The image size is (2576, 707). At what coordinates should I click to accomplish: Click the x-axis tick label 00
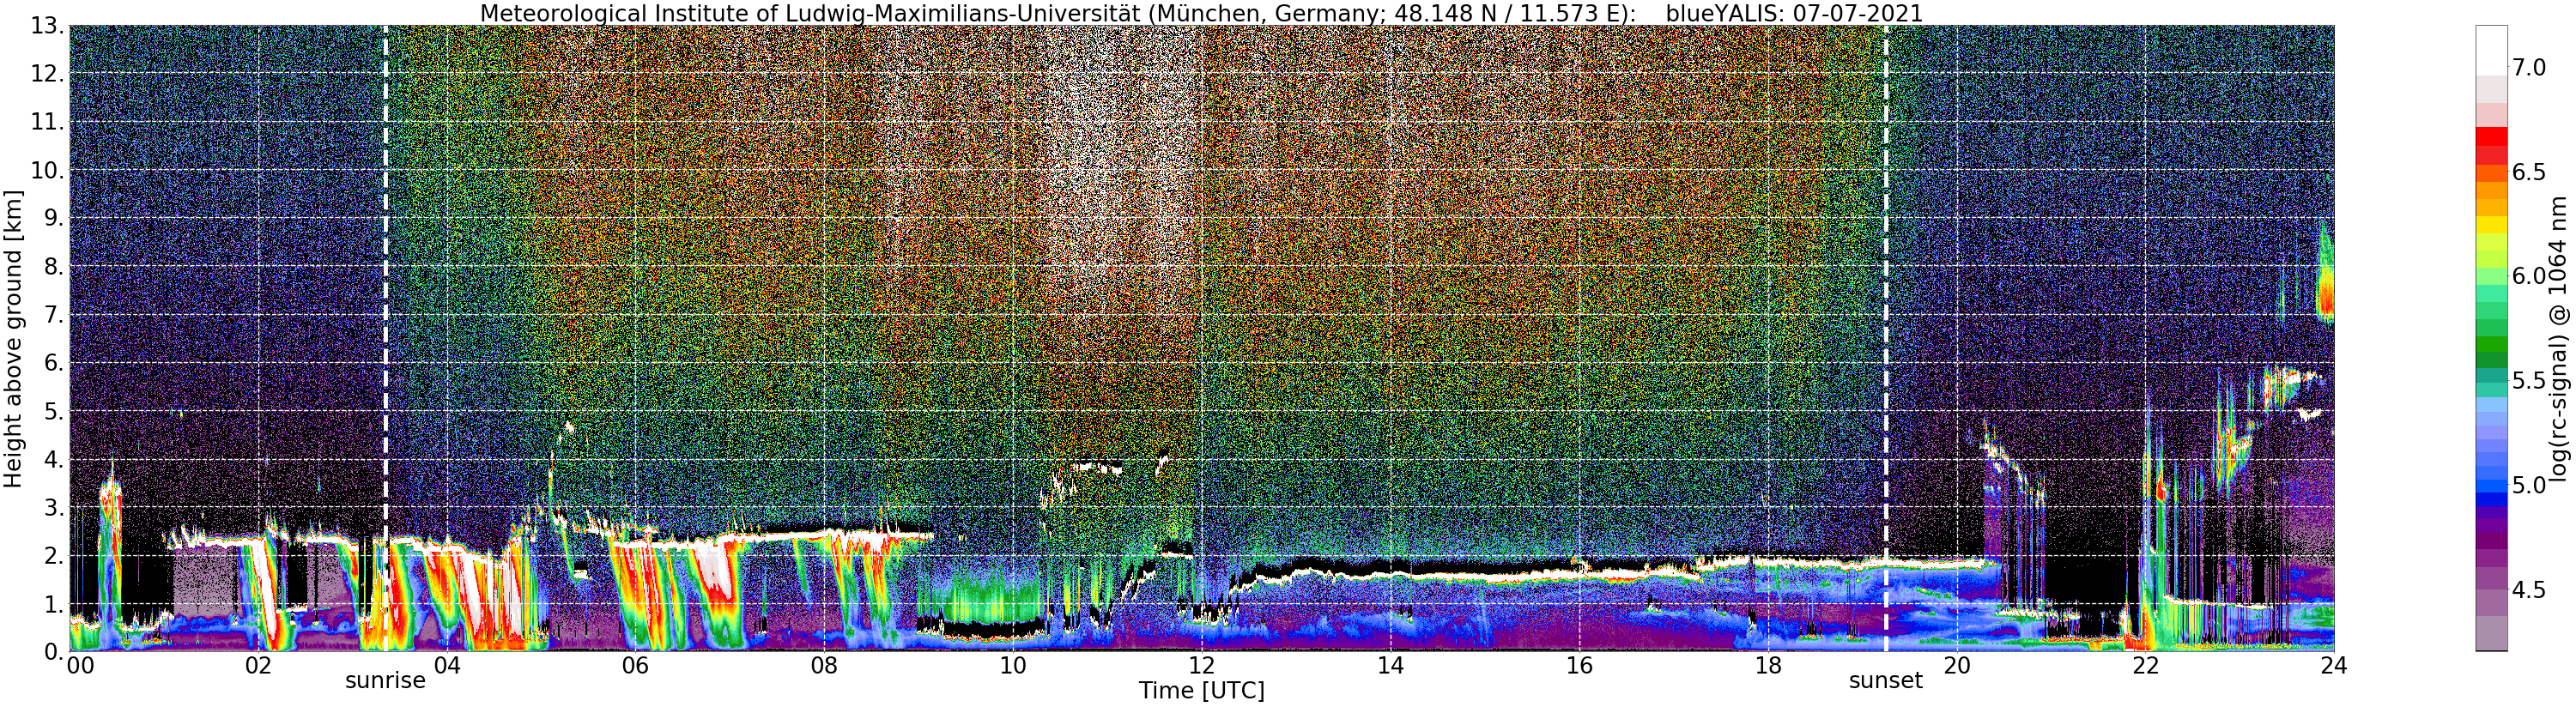pyautogui.click(x=81, y=666)
